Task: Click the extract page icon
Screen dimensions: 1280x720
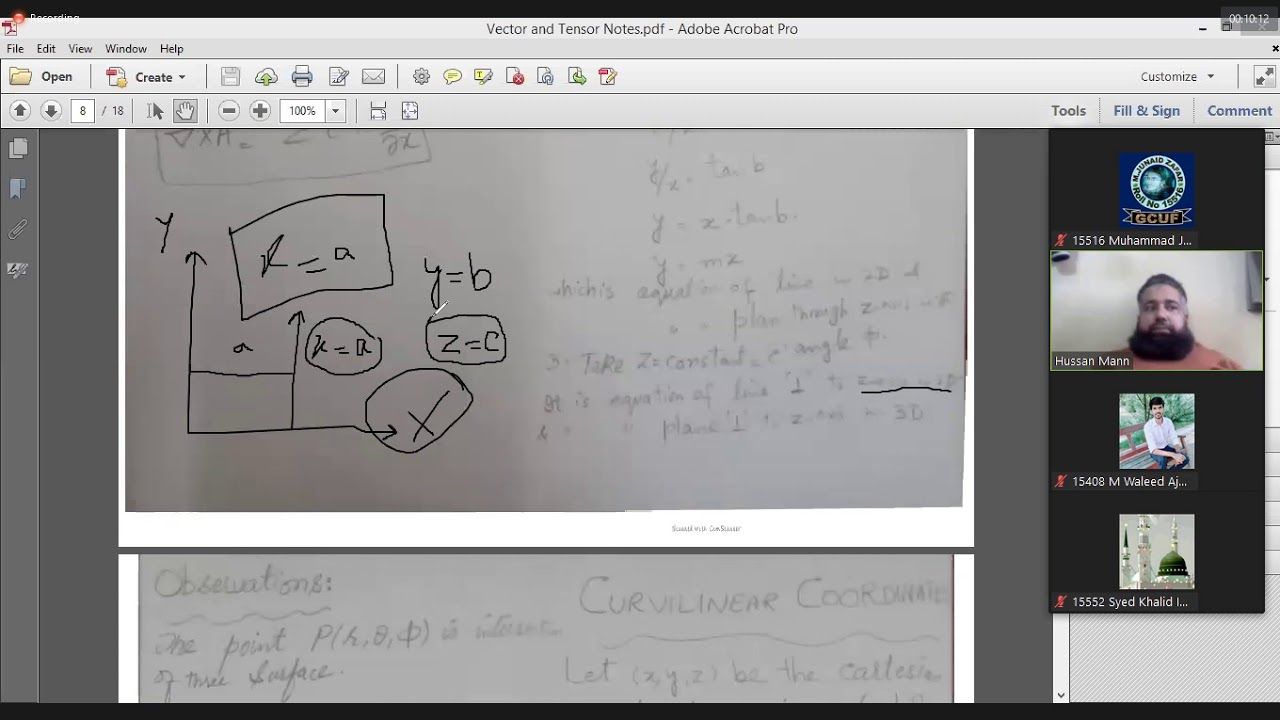Action: (x=576, y=77)
